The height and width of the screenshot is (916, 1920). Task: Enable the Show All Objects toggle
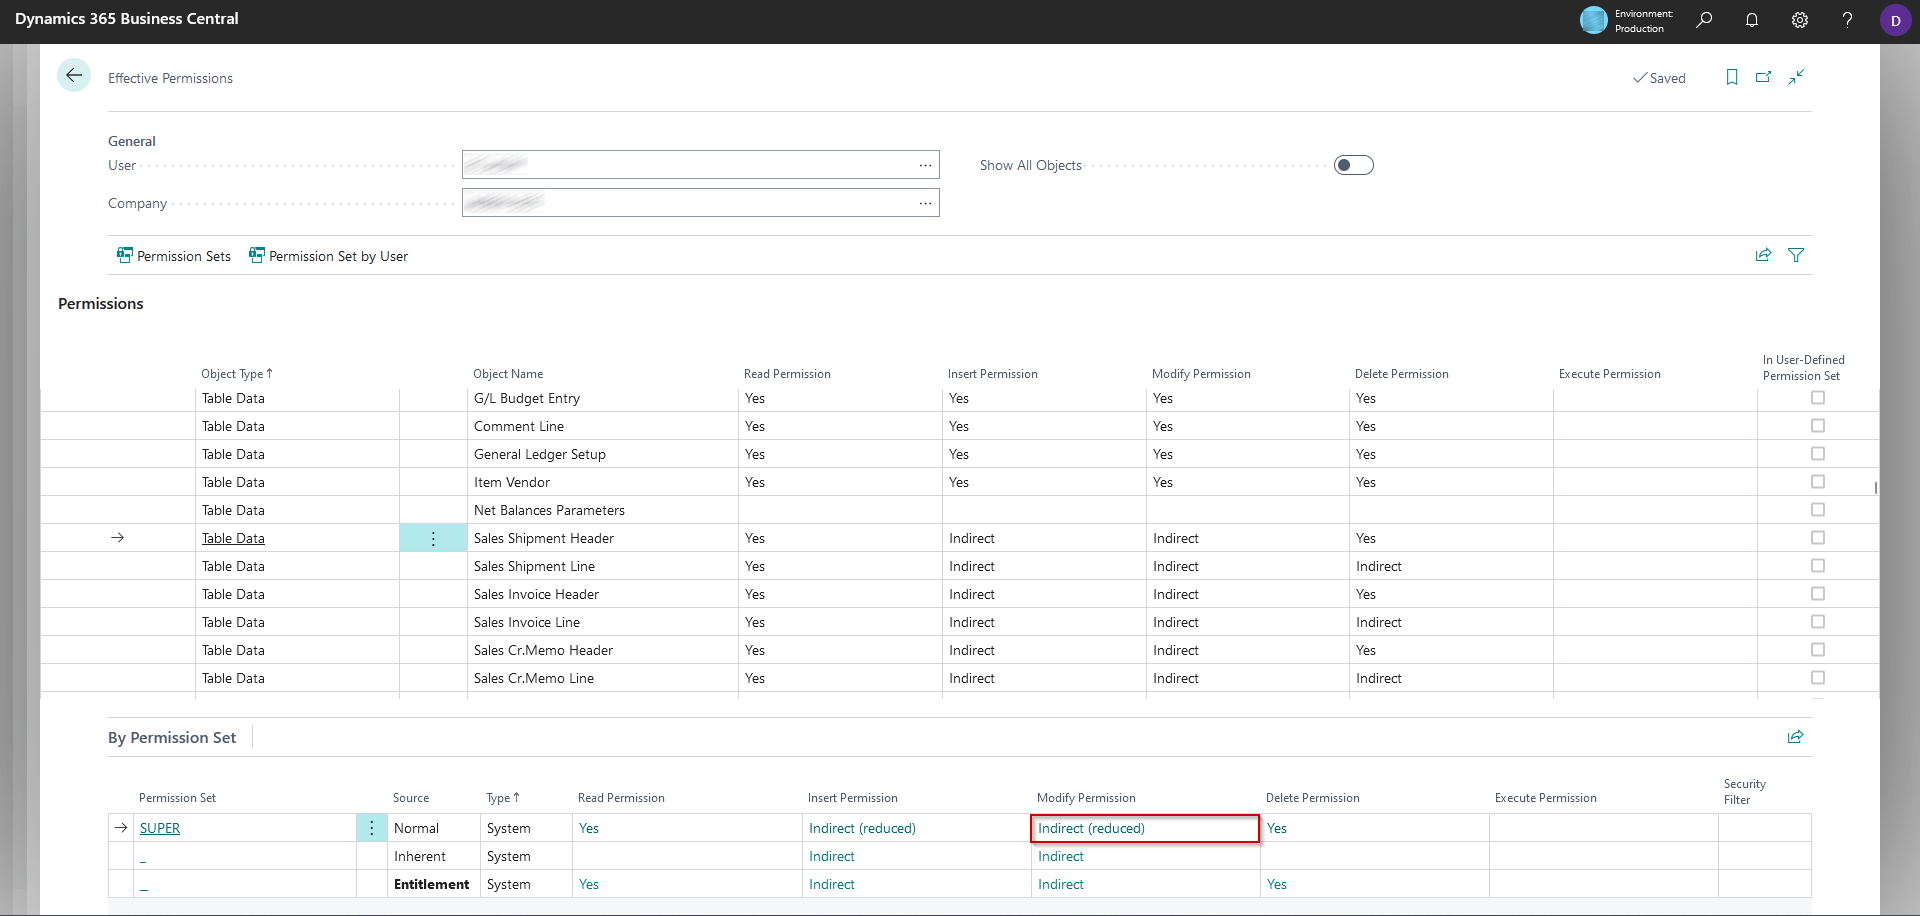[x=1354, y=164]
